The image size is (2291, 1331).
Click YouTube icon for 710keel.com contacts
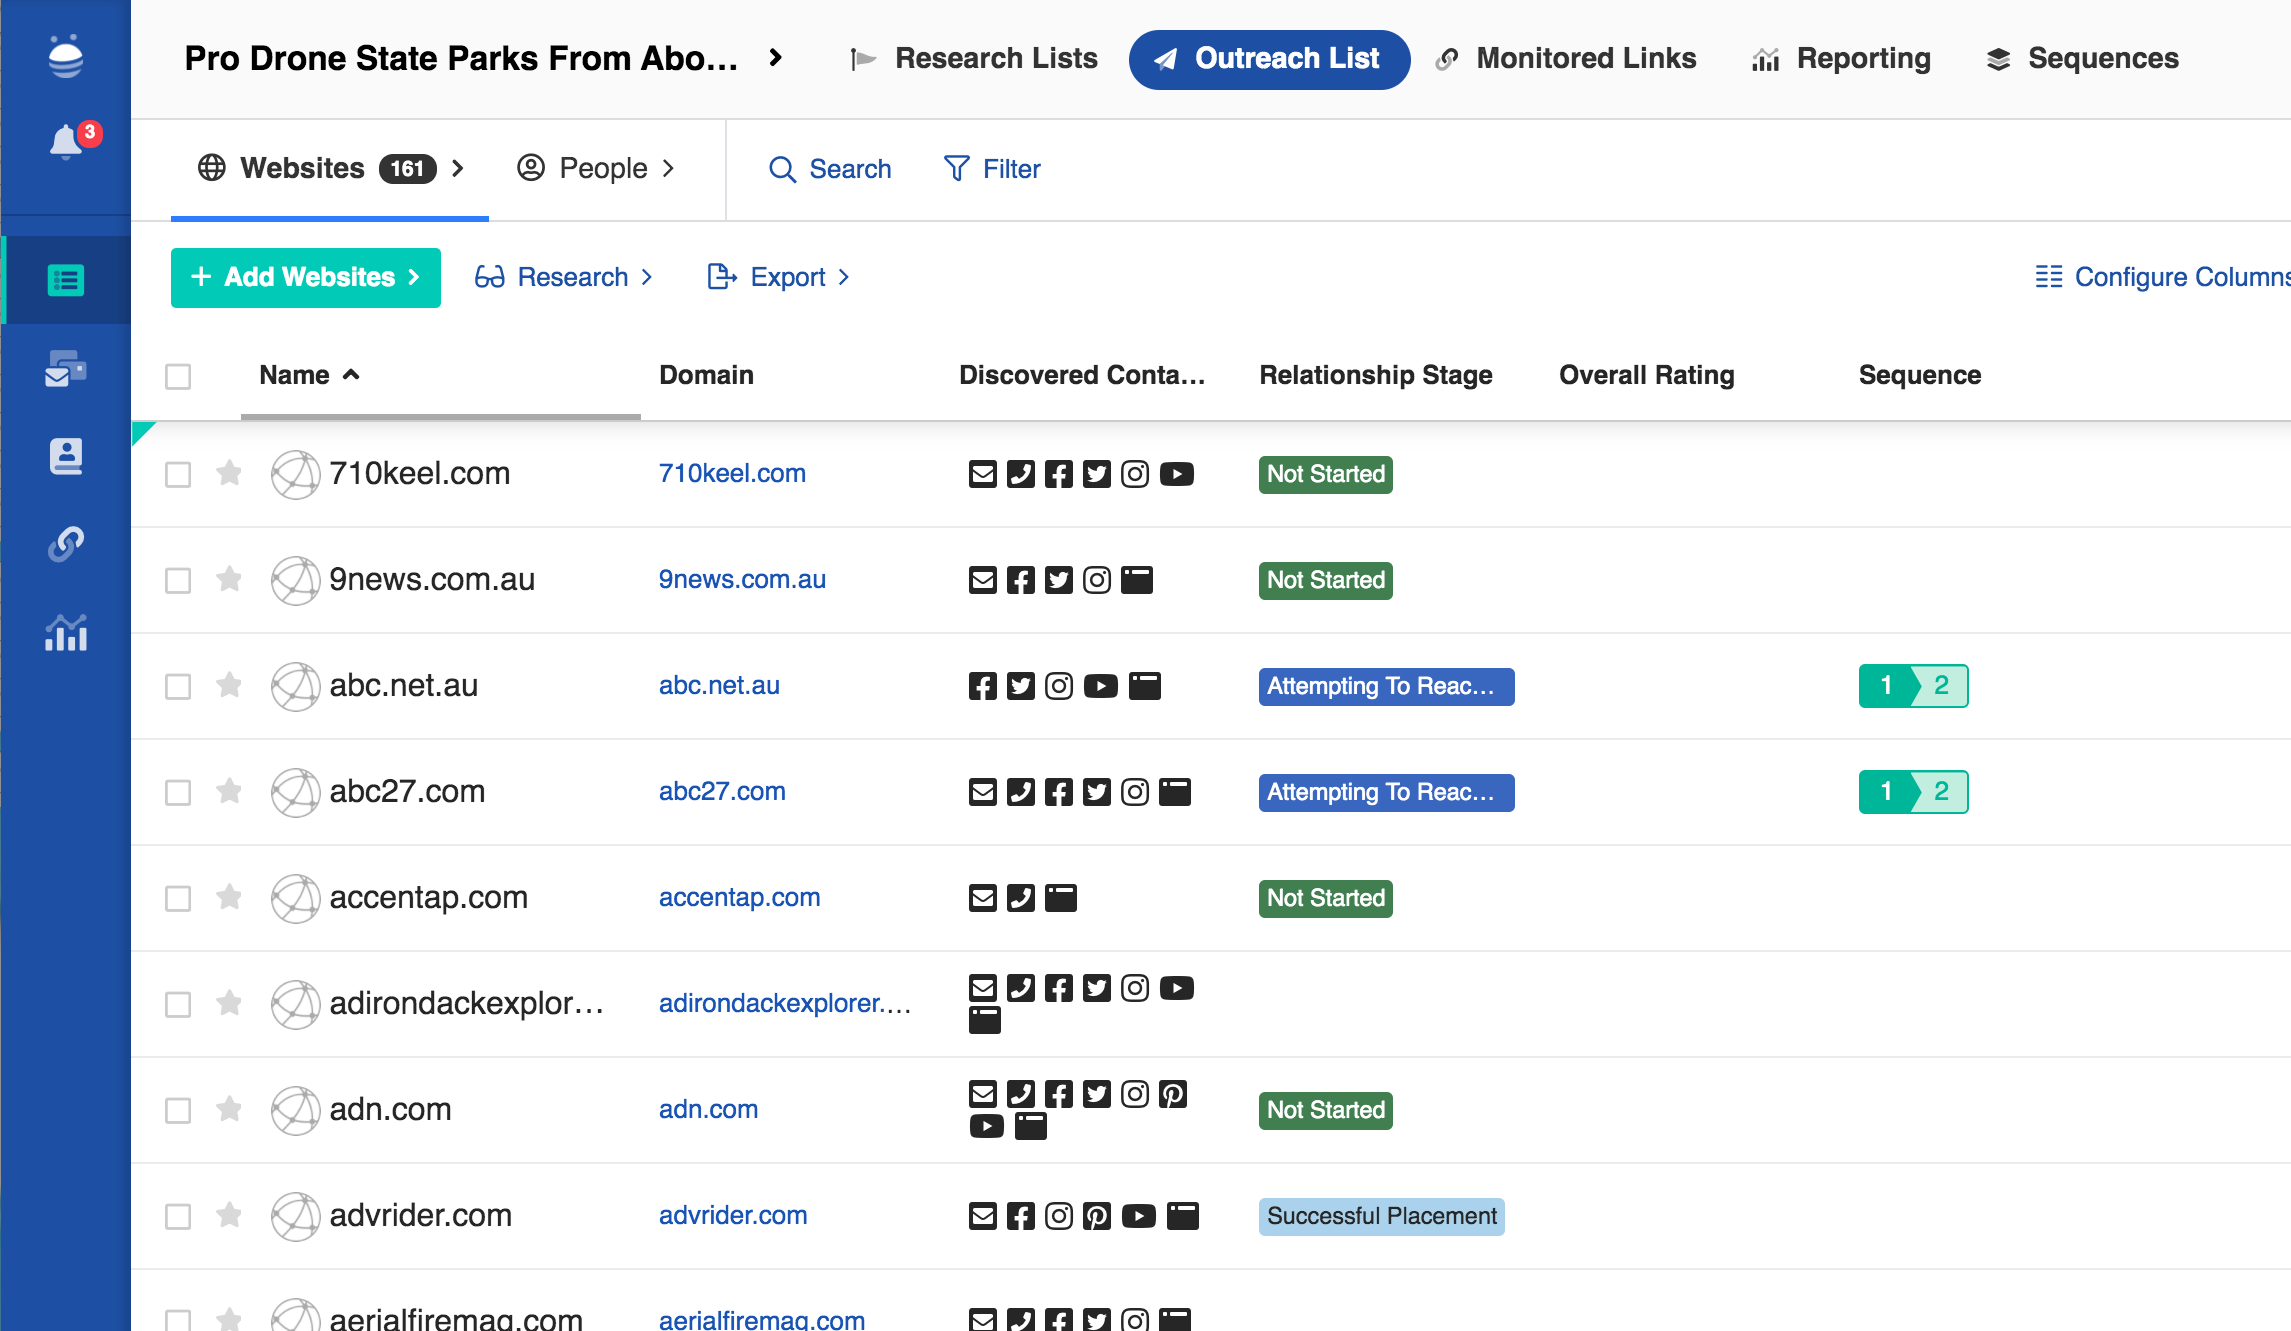[x=1176, y=474]
